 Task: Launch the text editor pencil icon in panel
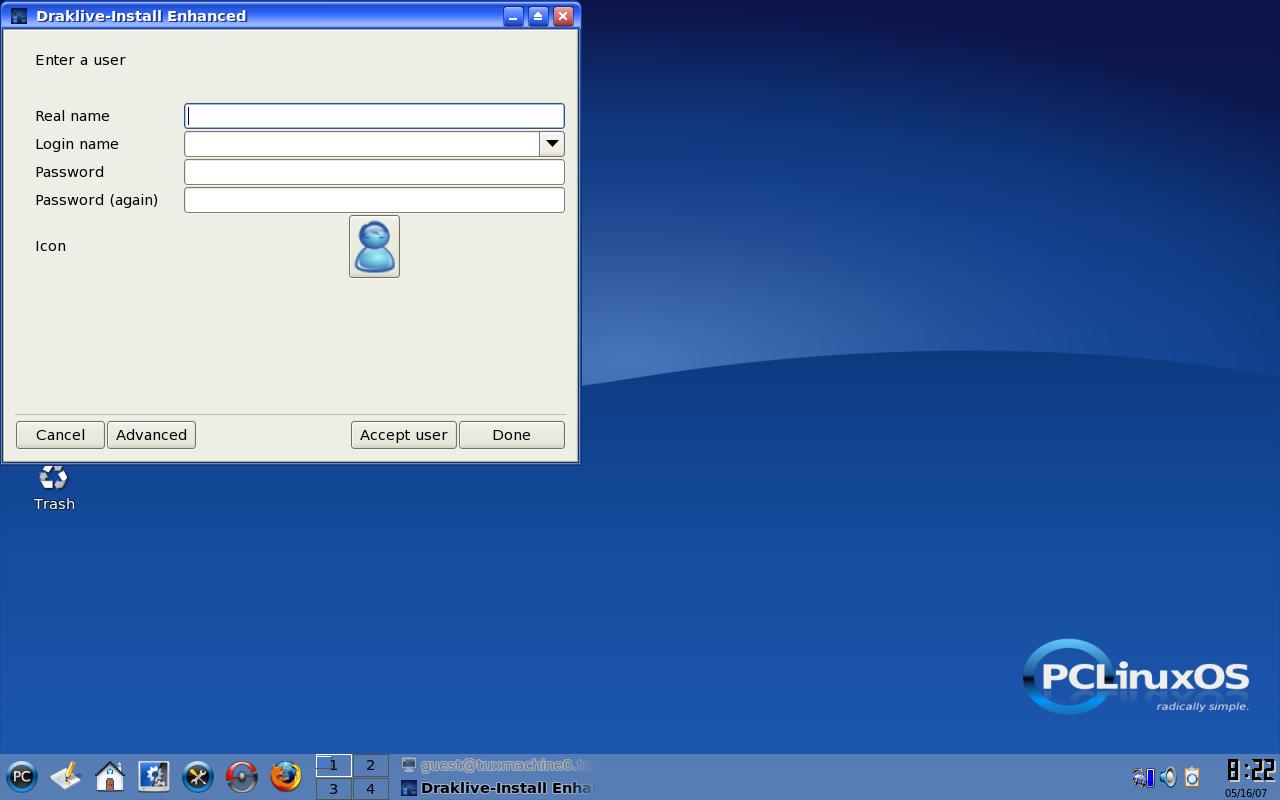point(66,776)
